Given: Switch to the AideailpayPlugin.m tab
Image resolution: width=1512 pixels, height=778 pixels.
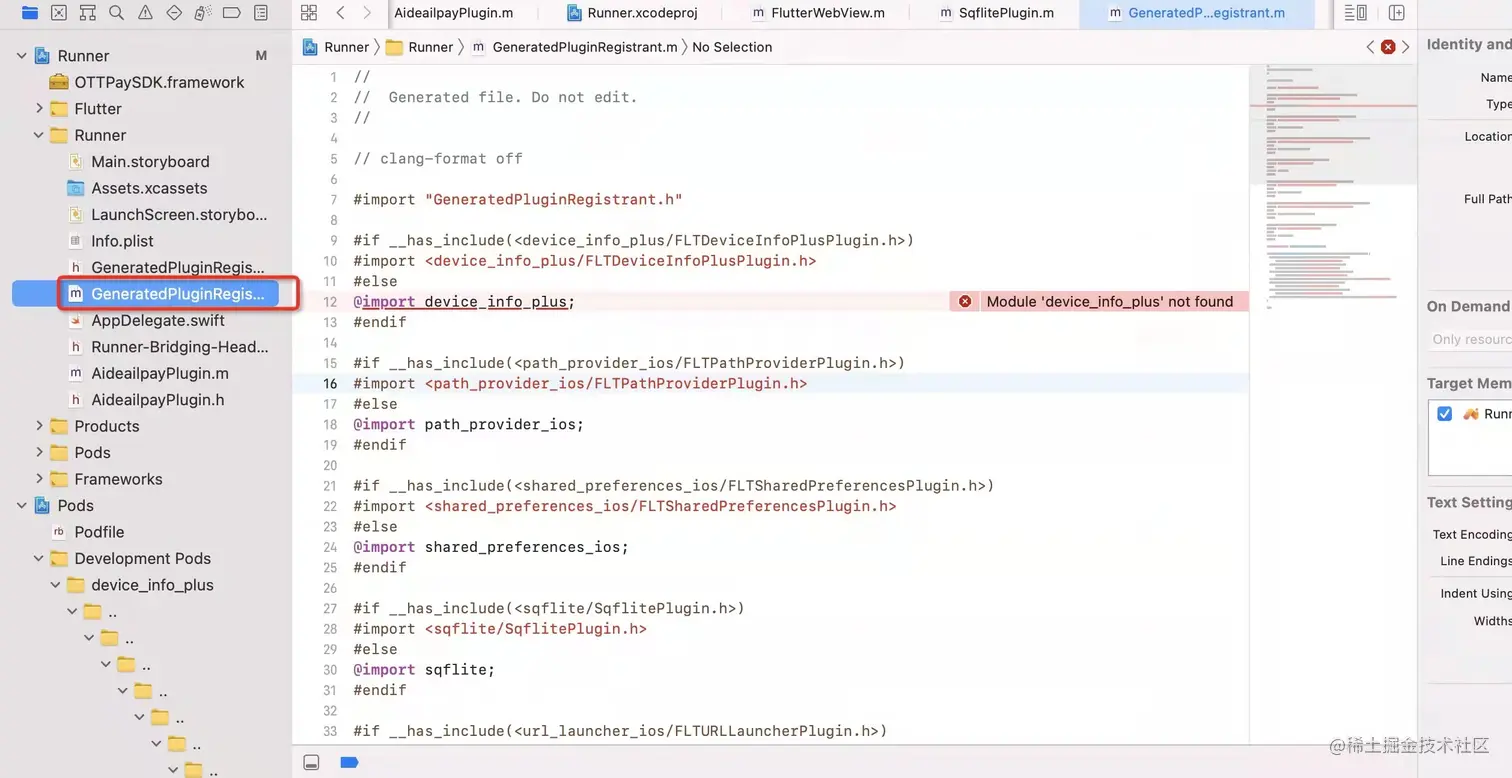Looking at the screenshot, I should tap(454, 13).
